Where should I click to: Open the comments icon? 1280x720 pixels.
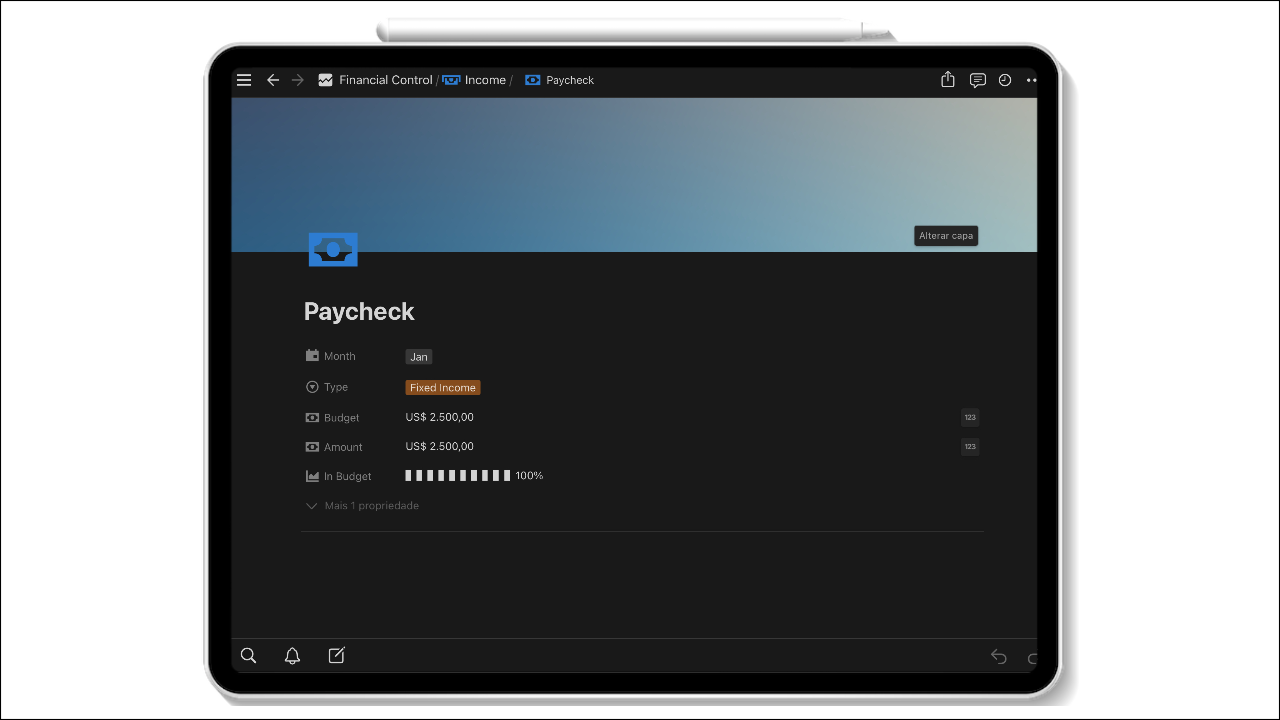(x=978, y=80)
